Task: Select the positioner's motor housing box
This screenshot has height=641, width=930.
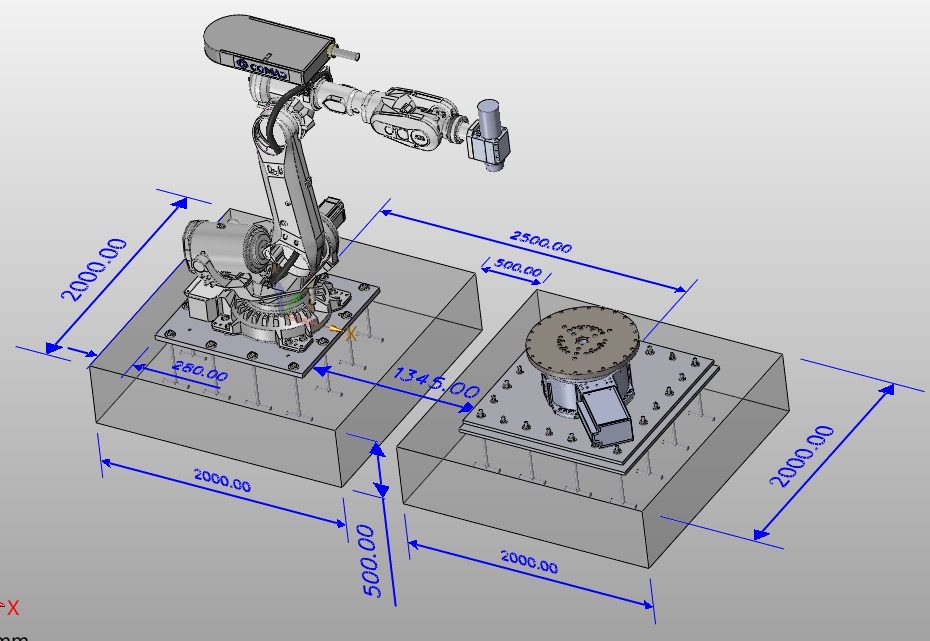Action: coord(607,415)
